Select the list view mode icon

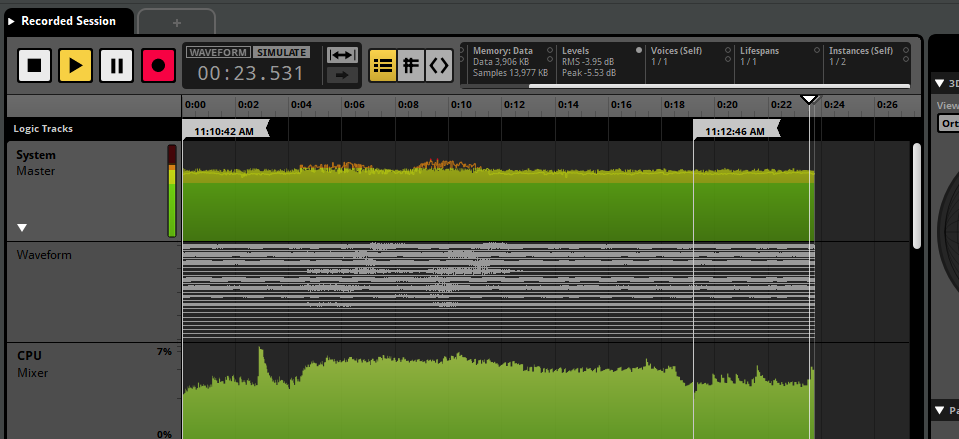(382, 65)
